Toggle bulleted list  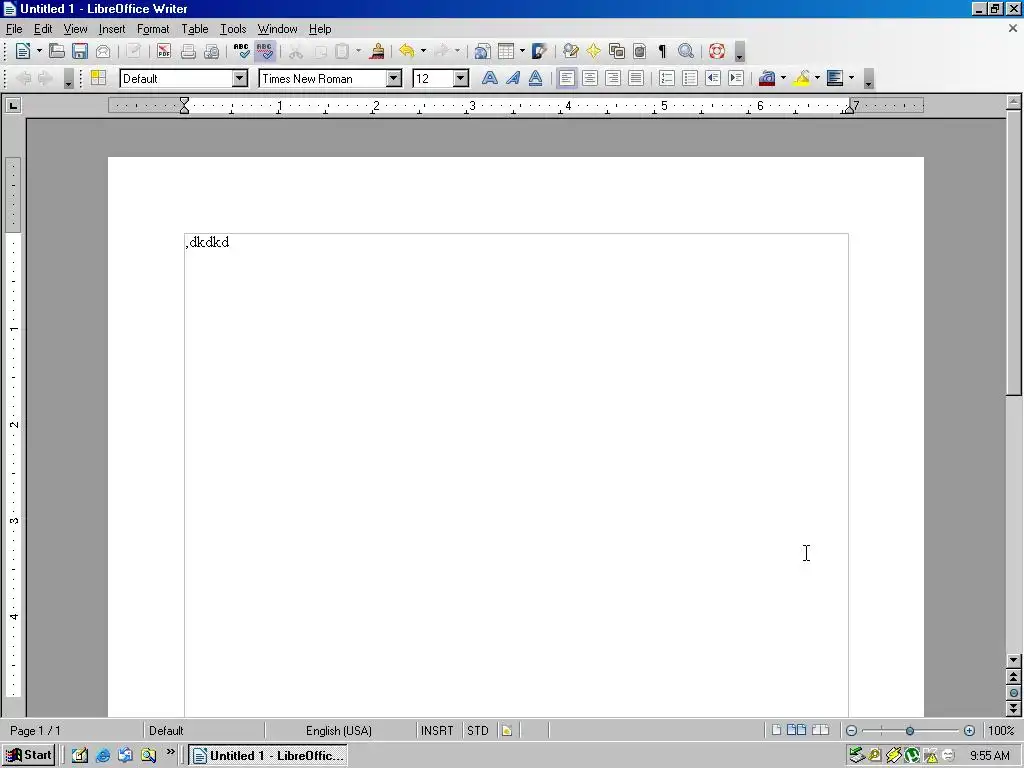(690, 78)
